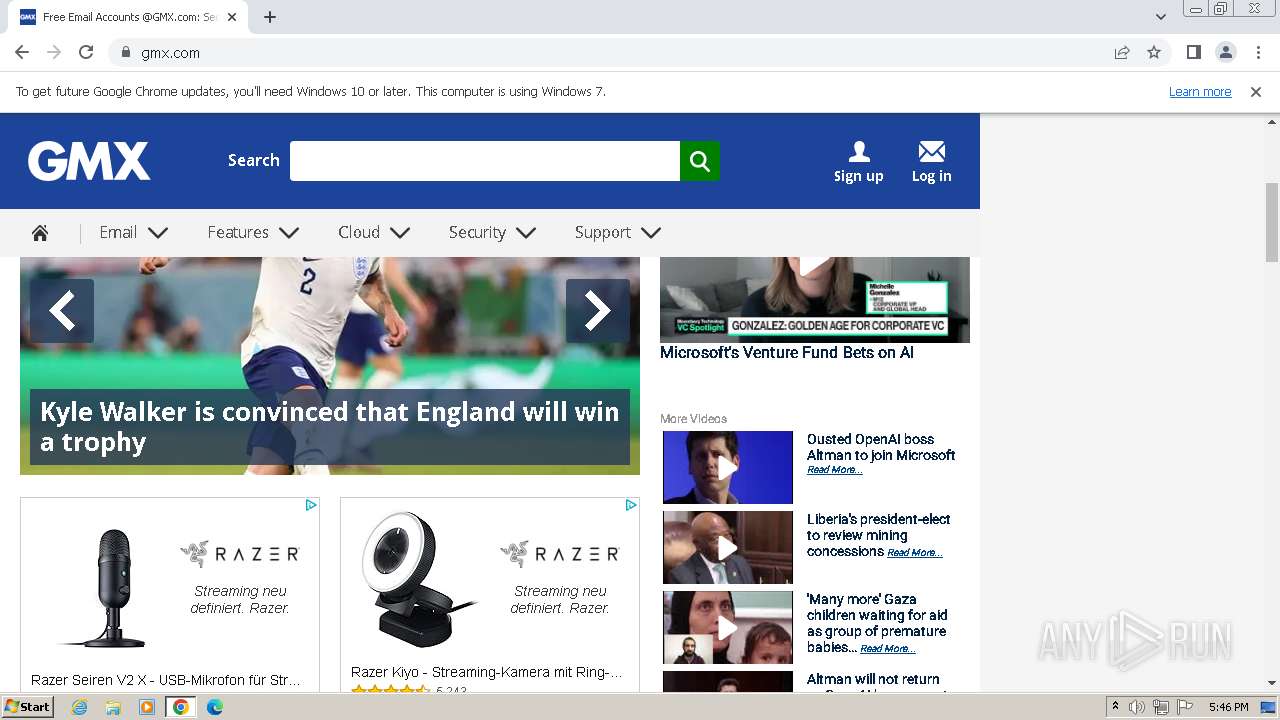Click the AdChoices icon on Razer Kiyo ad
Image resolution: width=1280 pixels, height=720 pixels.
point(631,505)
